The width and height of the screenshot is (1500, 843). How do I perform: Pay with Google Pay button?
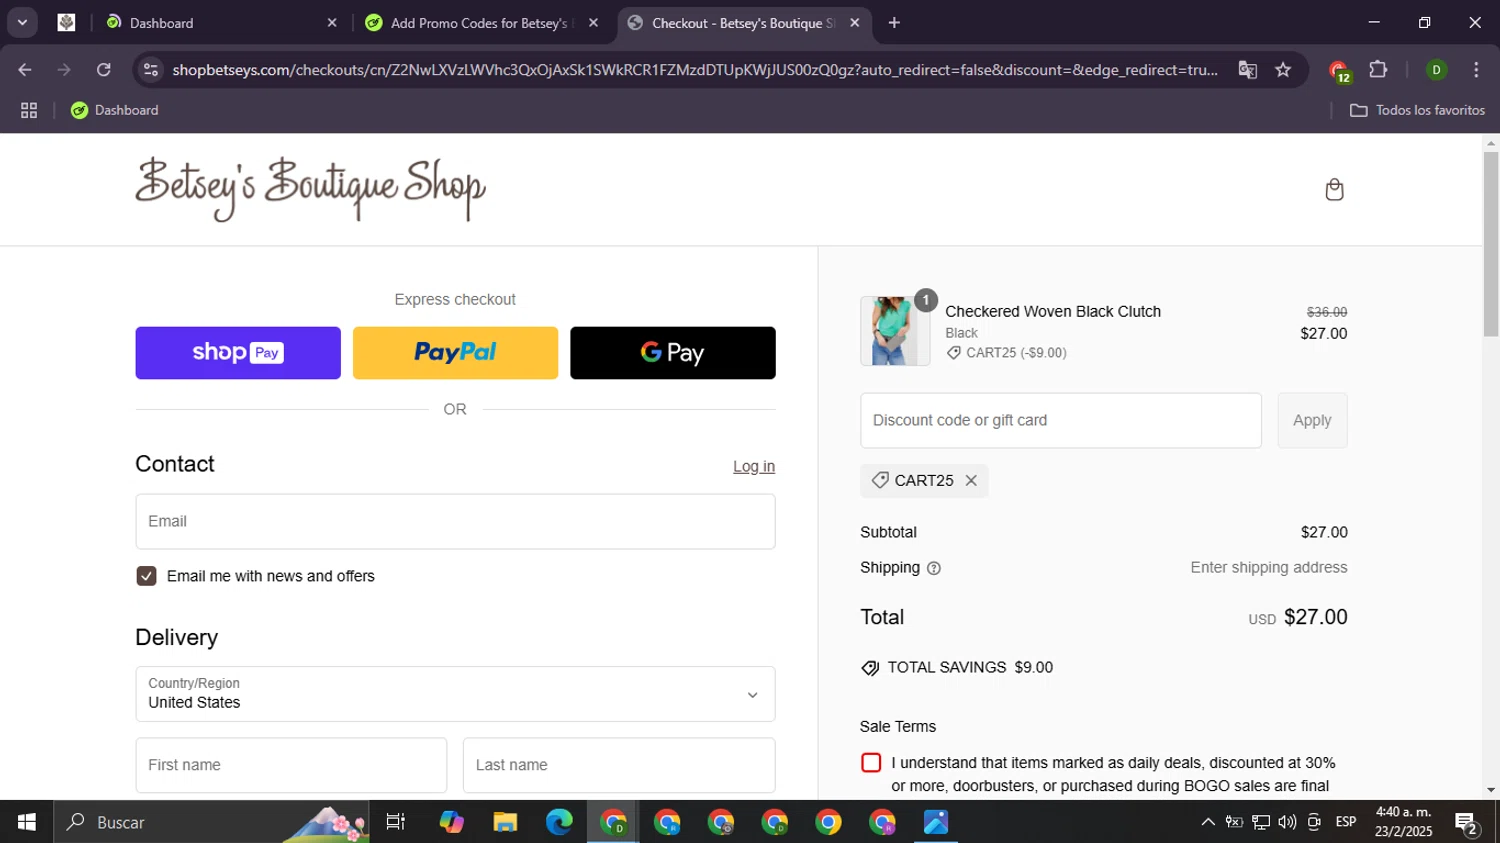pos(673,353)
